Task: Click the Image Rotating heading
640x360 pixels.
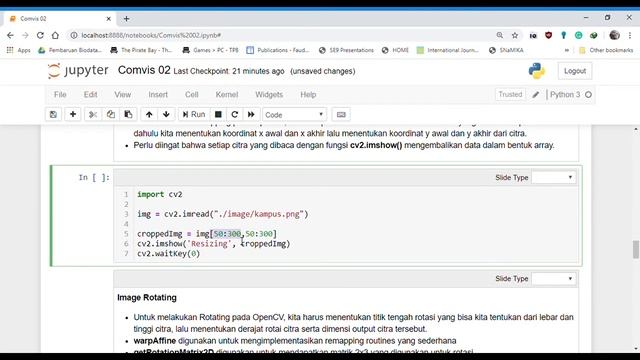Action: (x=147, y=298)
